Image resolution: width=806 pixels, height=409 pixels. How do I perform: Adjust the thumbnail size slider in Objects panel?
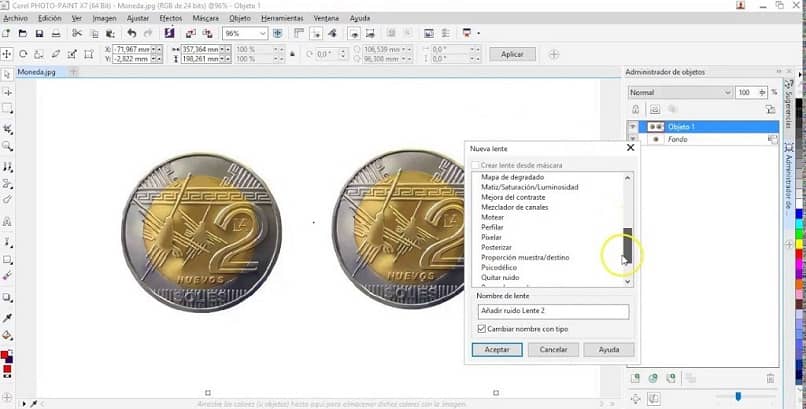738,396
